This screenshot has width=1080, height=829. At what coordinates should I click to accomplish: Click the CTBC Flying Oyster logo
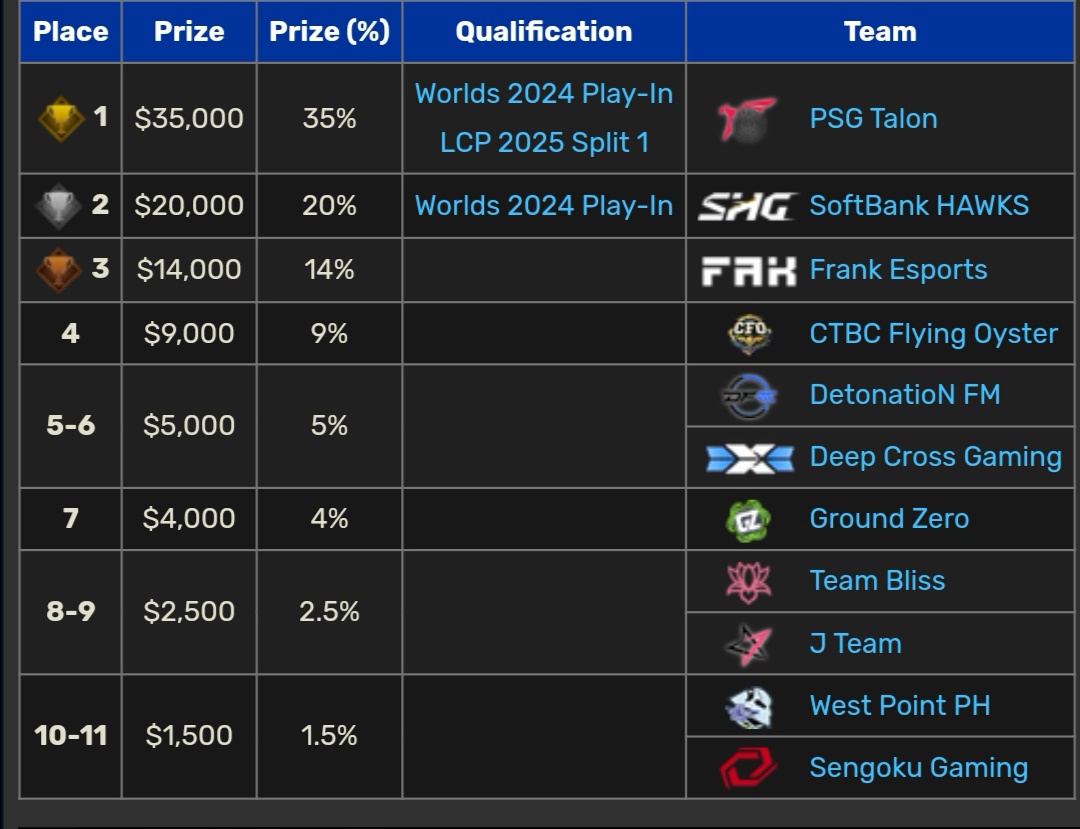coord(749,334)
